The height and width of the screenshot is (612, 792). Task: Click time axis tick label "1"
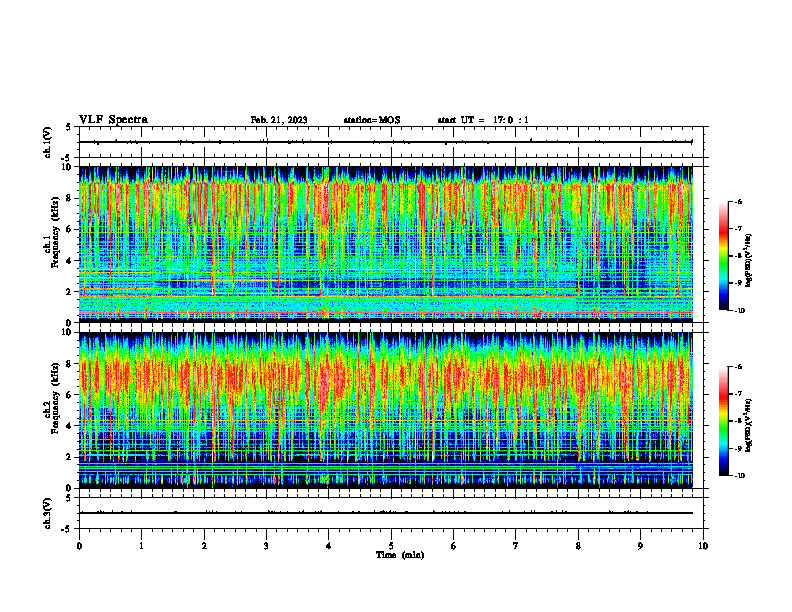[141, 546]
